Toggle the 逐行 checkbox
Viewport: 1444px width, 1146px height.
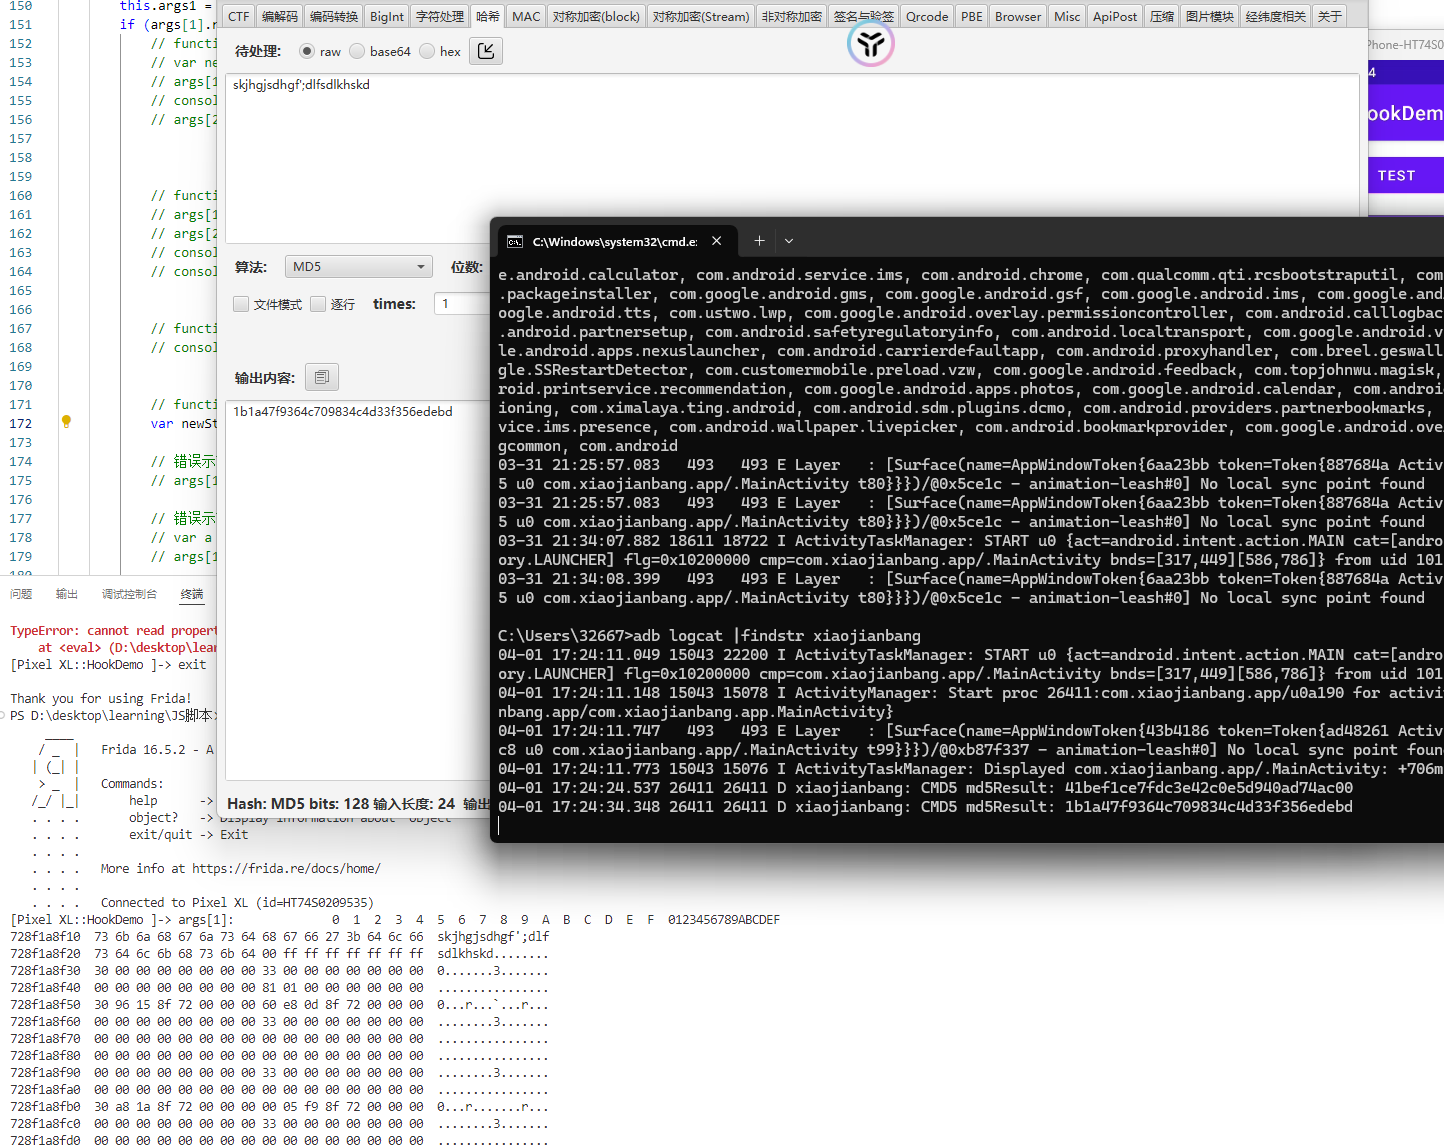318,304
